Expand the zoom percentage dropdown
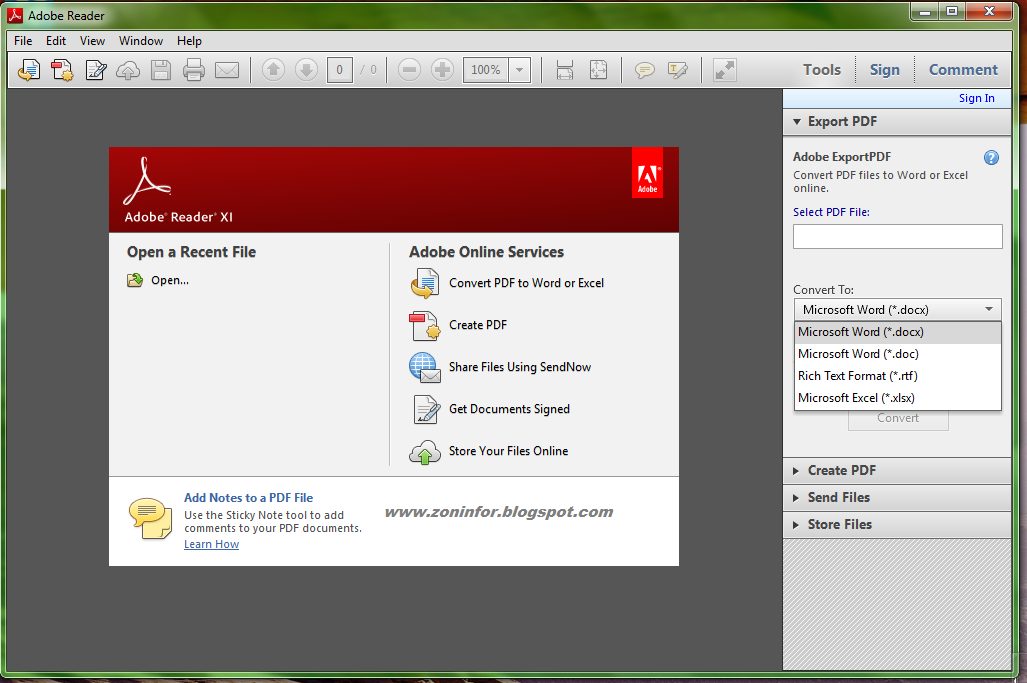 [519, 70]
